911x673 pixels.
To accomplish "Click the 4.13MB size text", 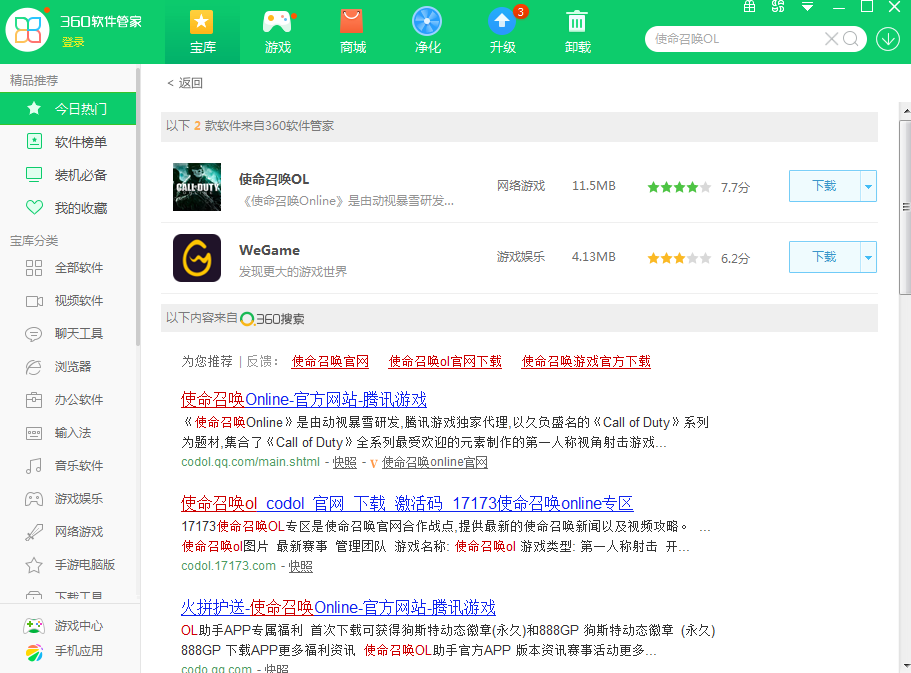I will coord(594,257).
